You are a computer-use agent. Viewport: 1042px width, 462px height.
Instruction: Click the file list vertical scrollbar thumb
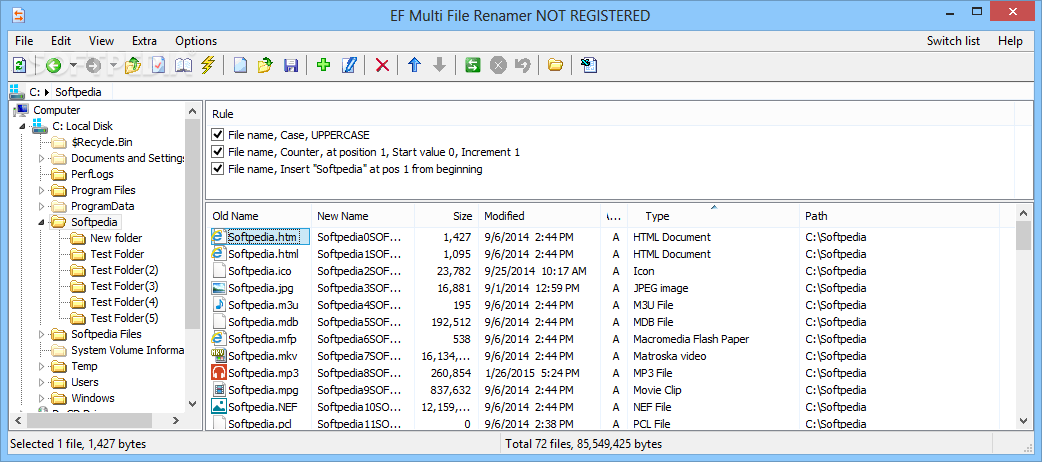click(x=1023, y=236)
